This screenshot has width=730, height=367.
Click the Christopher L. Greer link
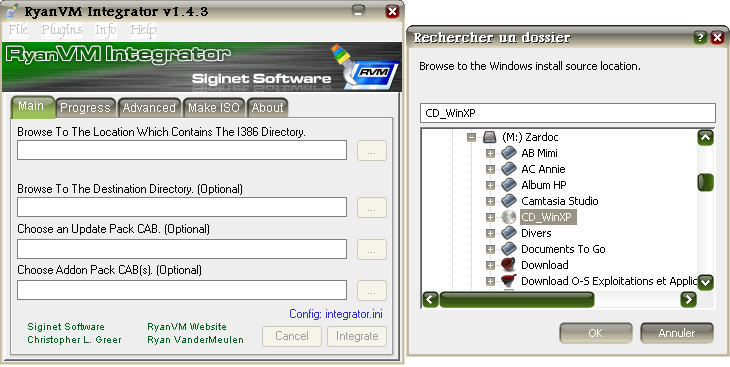pos(74,340)
